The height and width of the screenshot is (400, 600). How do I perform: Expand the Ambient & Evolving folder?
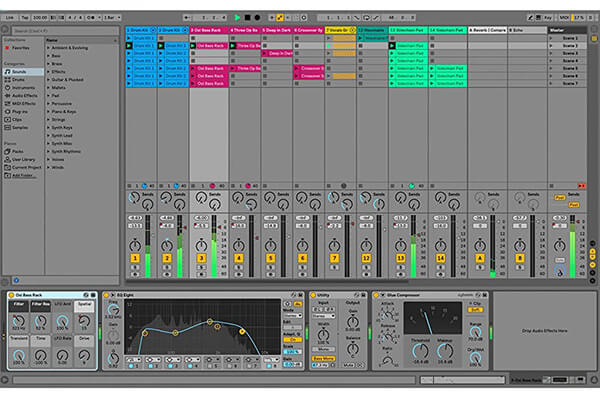[x=49, y=48]
